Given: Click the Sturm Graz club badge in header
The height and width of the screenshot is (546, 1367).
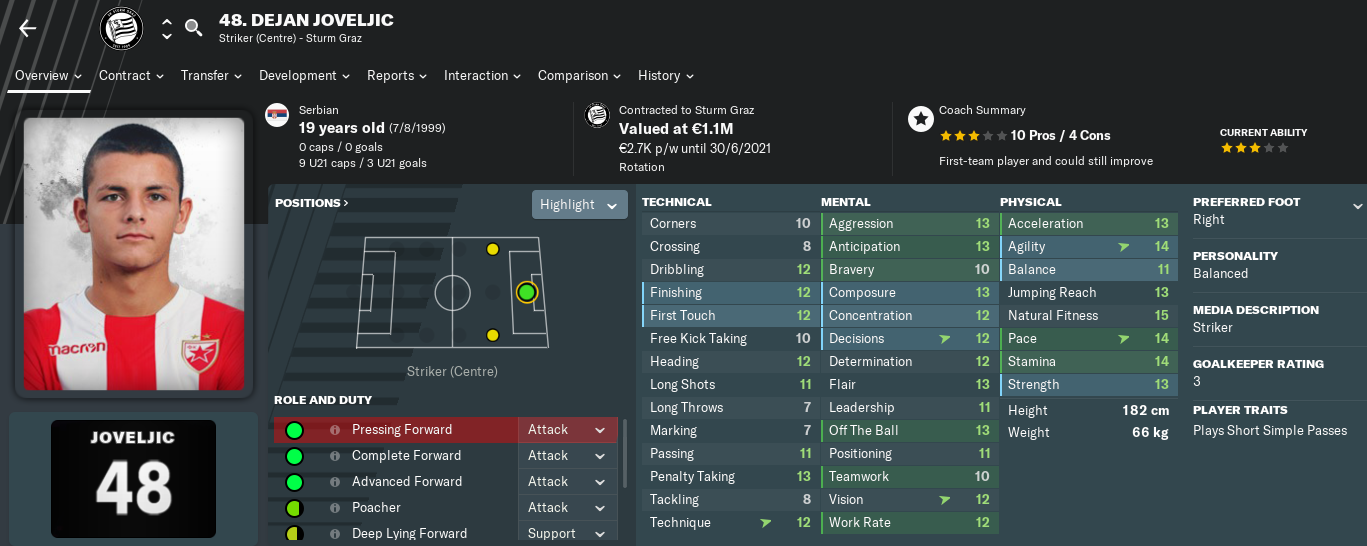Looking at the screenshot, I should [122, 29].
